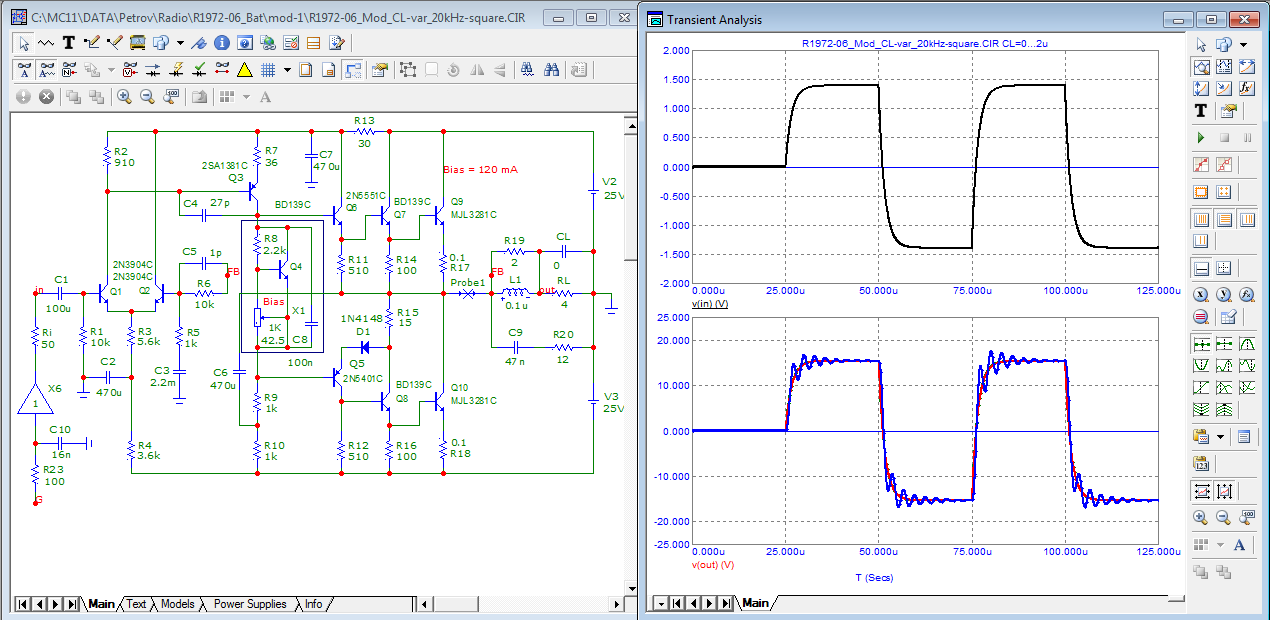Viewport: 1270px width, 620px height.
Task: Open the Power Supplies tab
Action: click(250, 604)
